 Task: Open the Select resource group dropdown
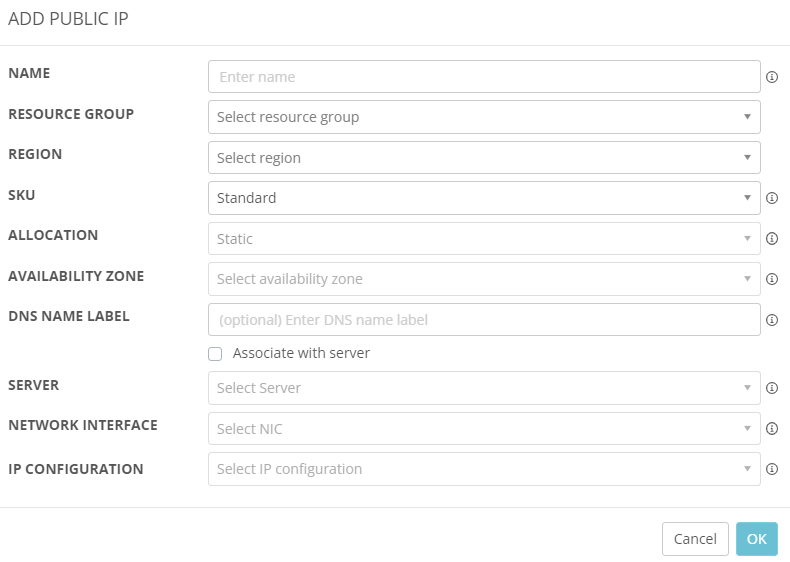484,117
